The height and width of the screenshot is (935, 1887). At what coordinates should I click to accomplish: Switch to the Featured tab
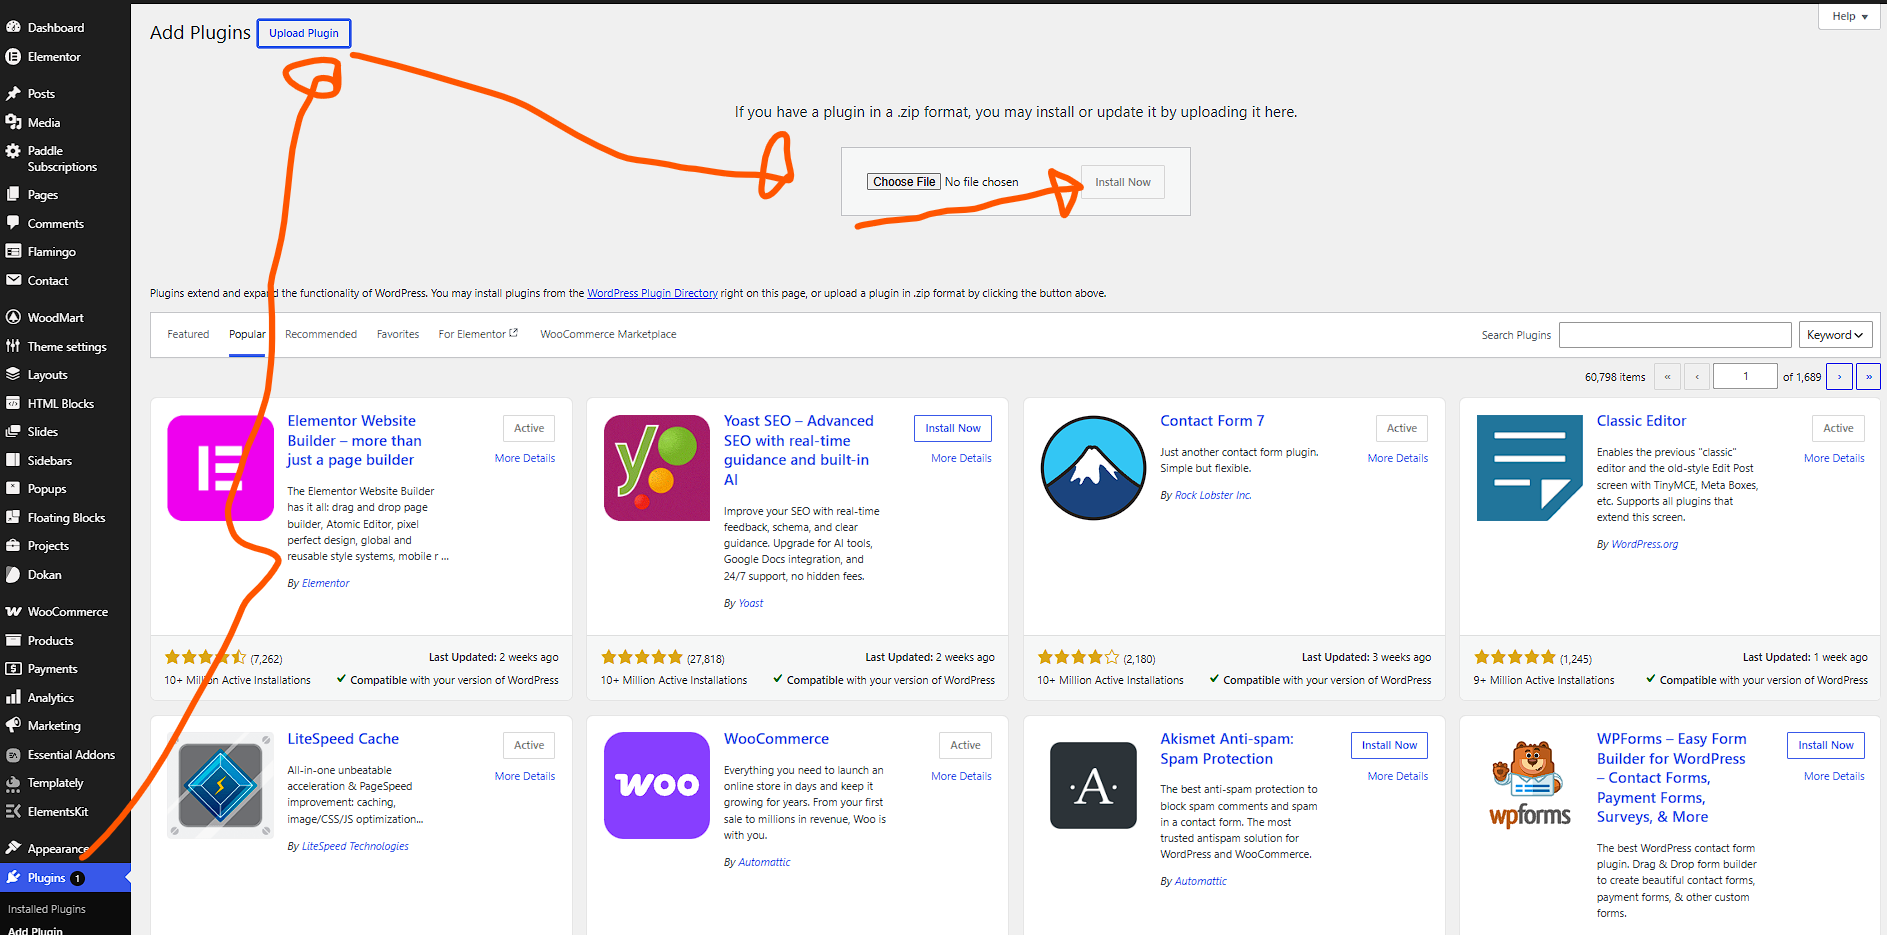click(188, 334)
